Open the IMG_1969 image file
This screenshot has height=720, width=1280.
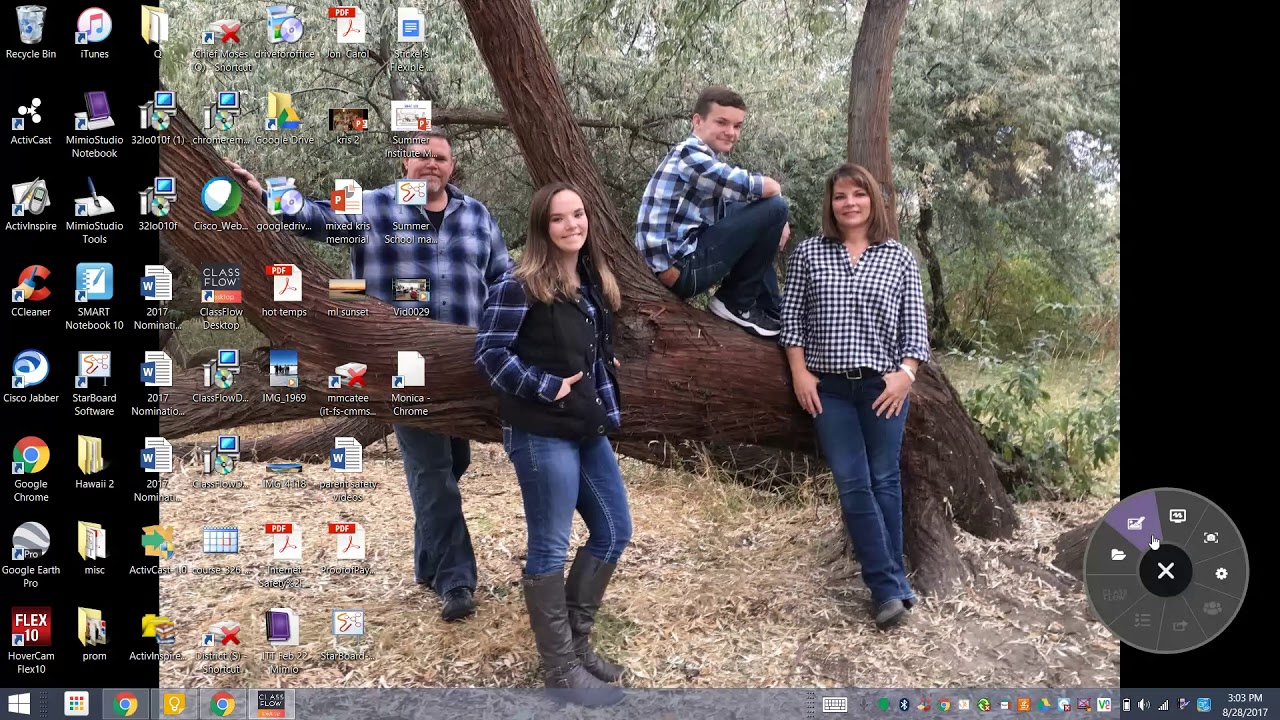click(x=284, y=378)
